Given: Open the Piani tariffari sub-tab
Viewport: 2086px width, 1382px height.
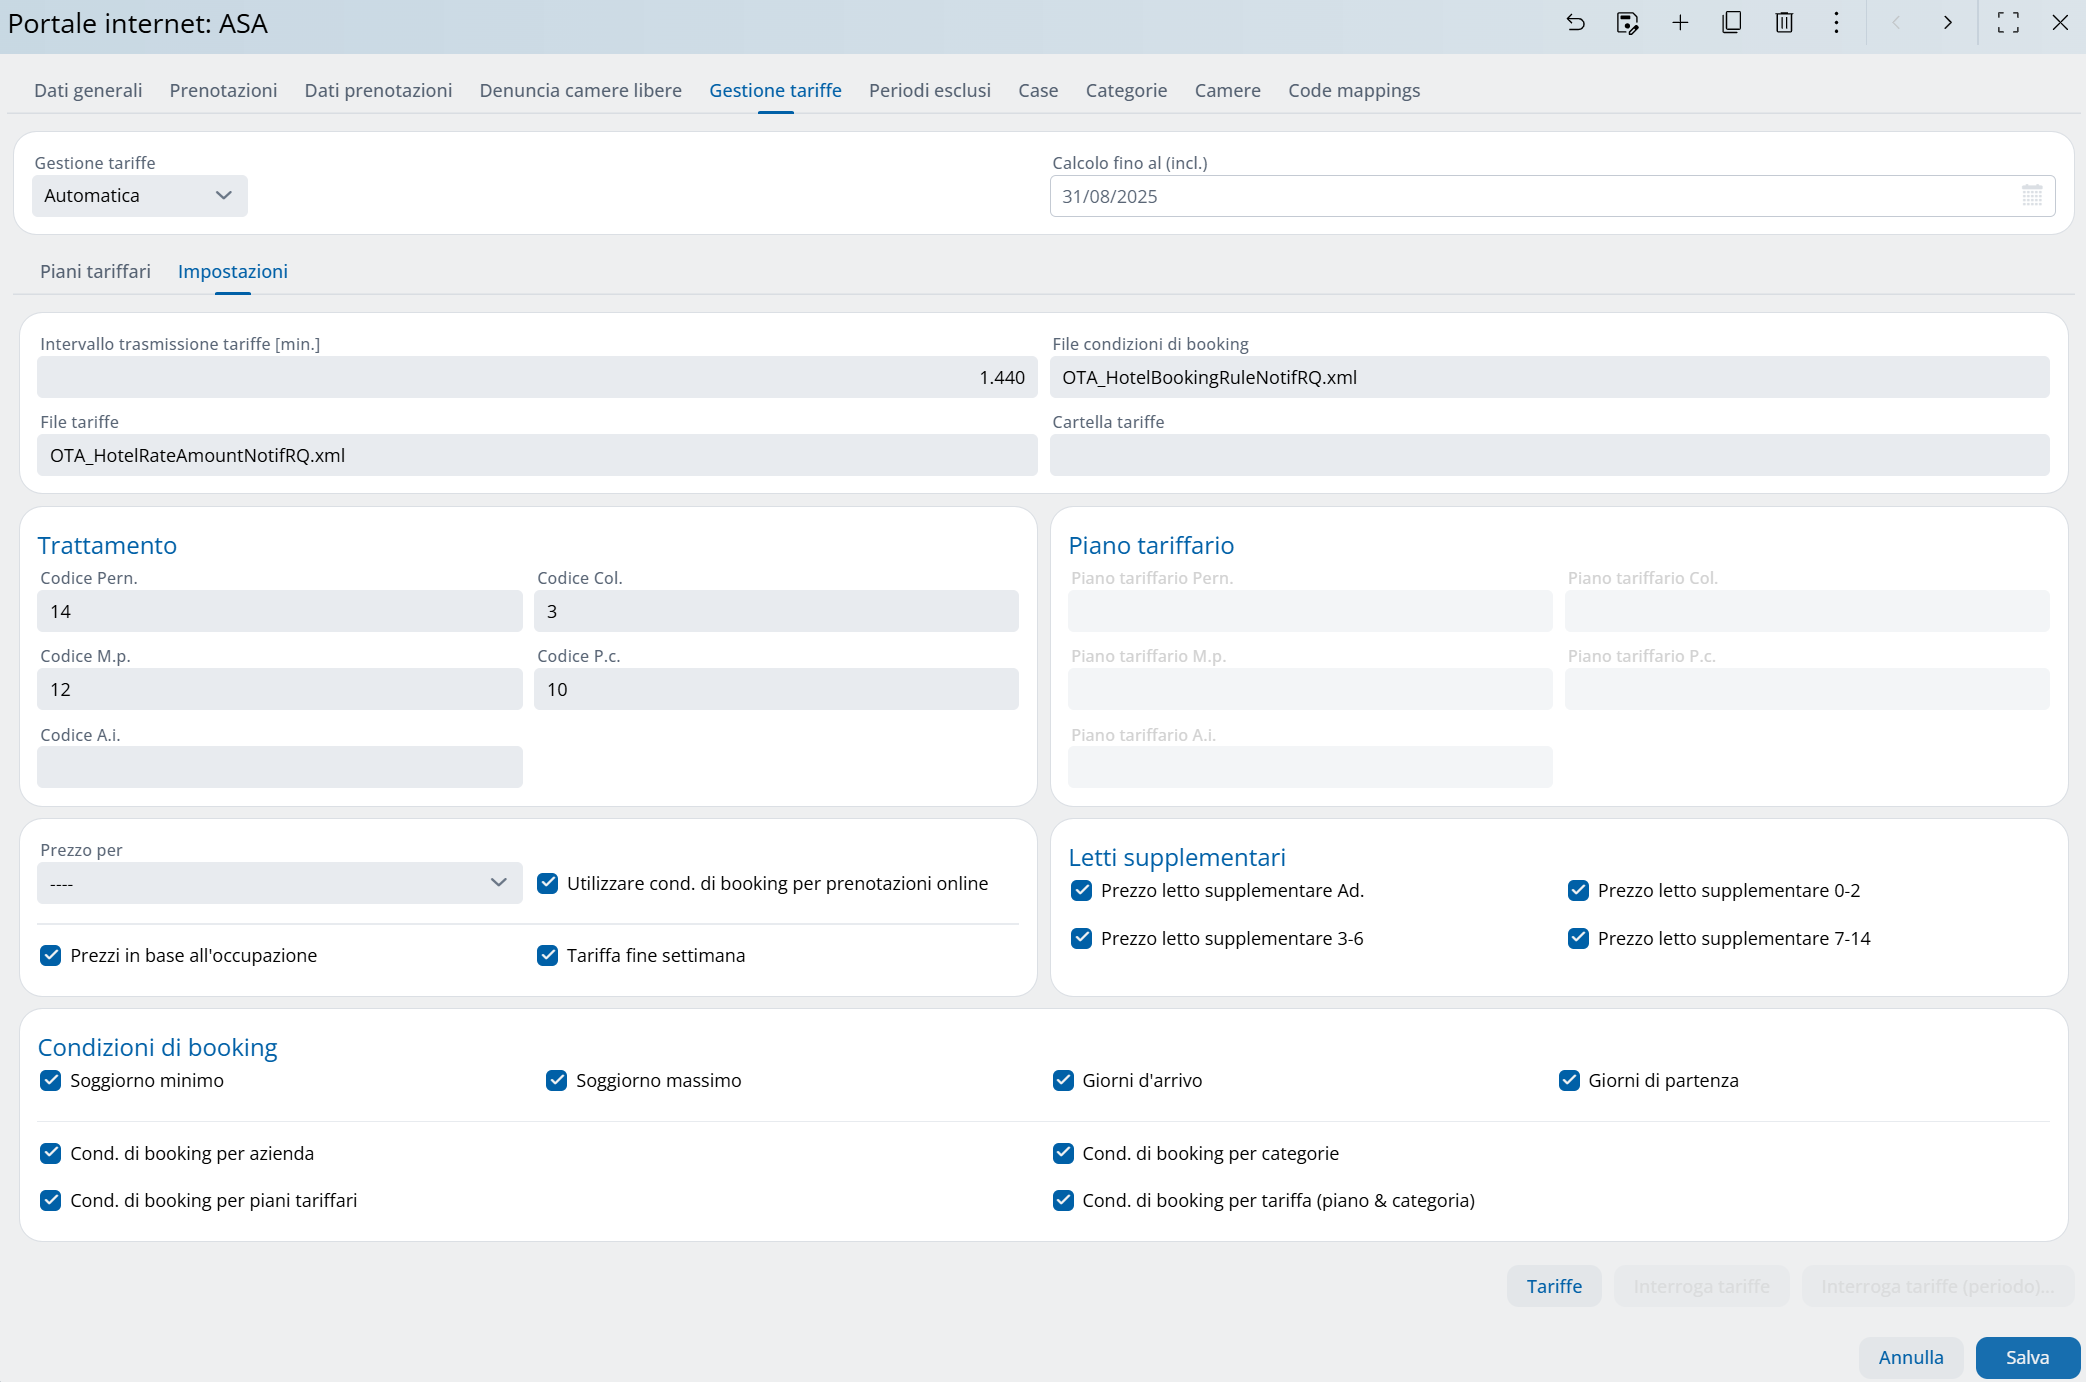Looking at the screenshot, I should pyautogui.click(x=95, y=271).
